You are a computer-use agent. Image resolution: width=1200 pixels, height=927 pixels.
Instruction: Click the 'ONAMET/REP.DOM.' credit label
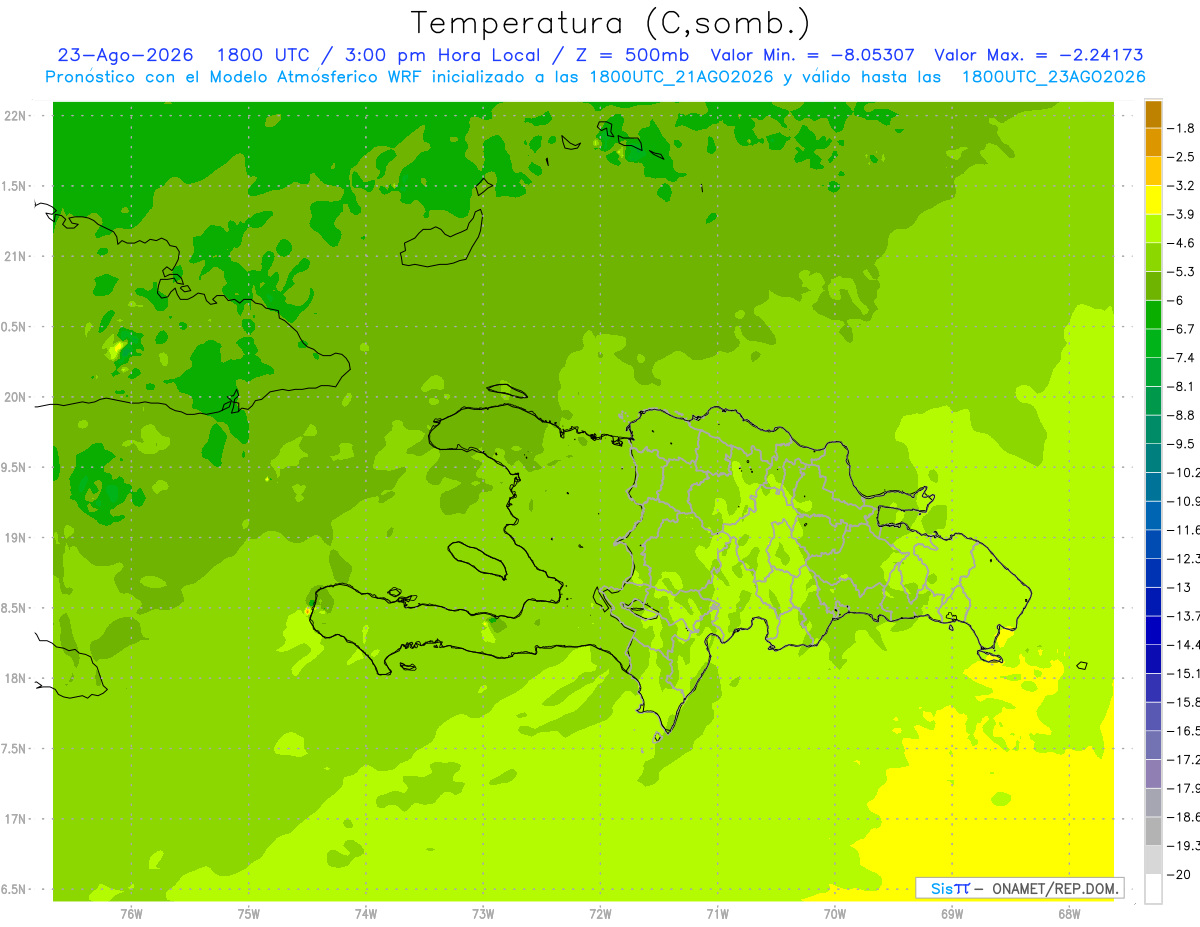[1056, 888]
